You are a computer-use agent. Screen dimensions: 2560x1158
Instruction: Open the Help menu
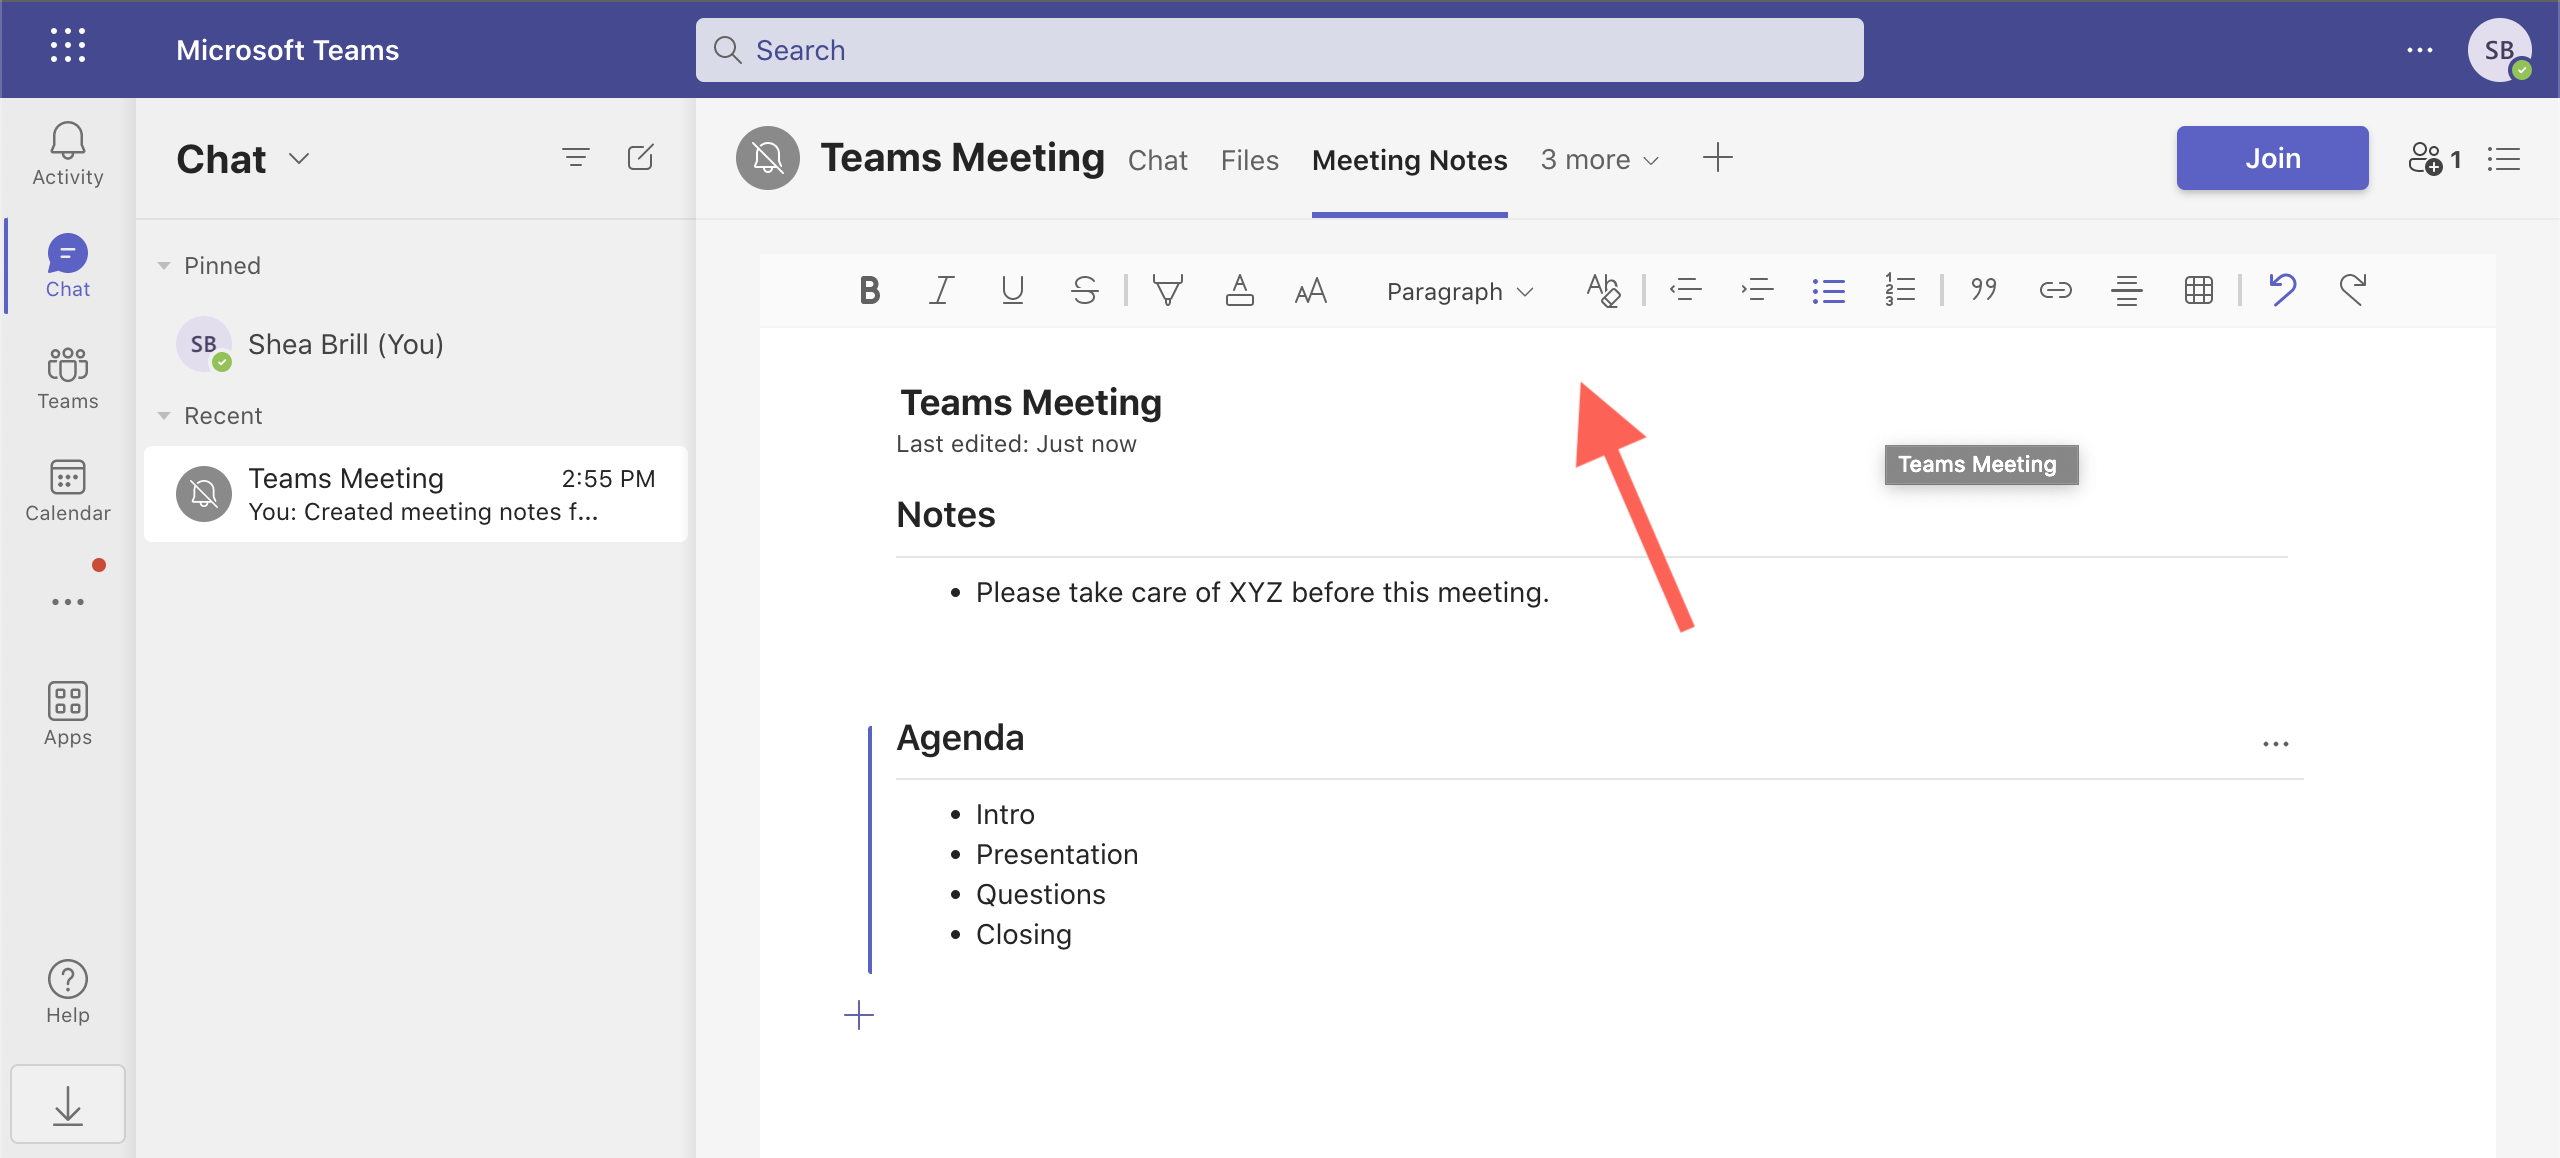68,993
